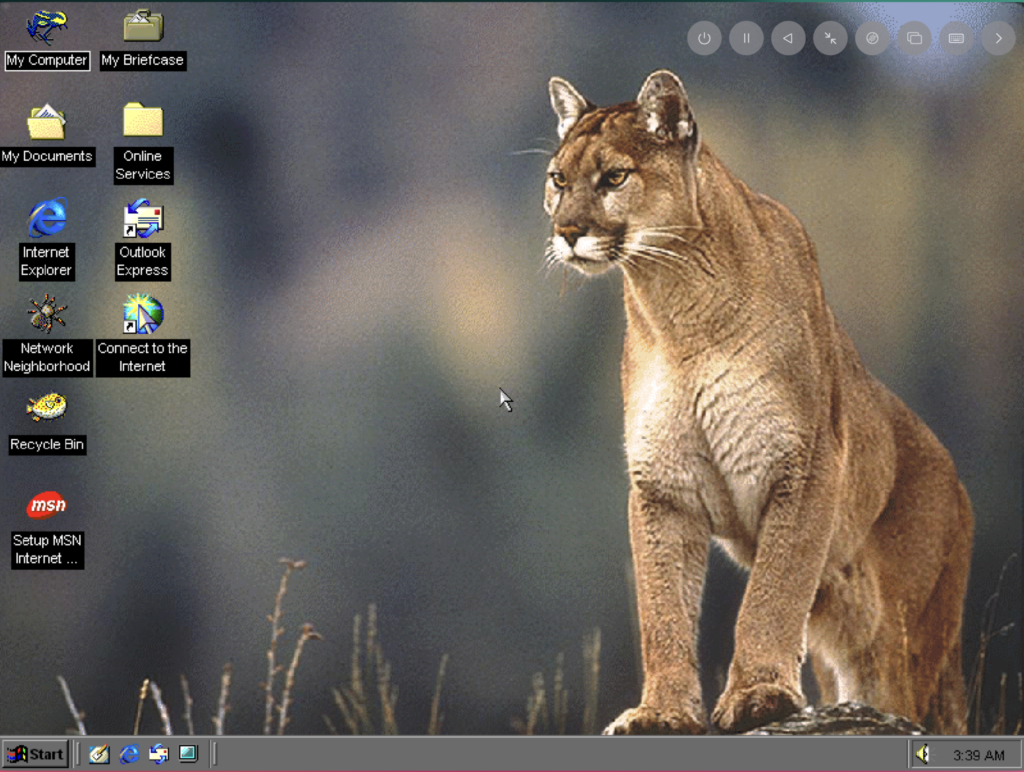Click the shrink arrows overlay button
Viewport: 1024px width, 772px height.
click(830, 39)
